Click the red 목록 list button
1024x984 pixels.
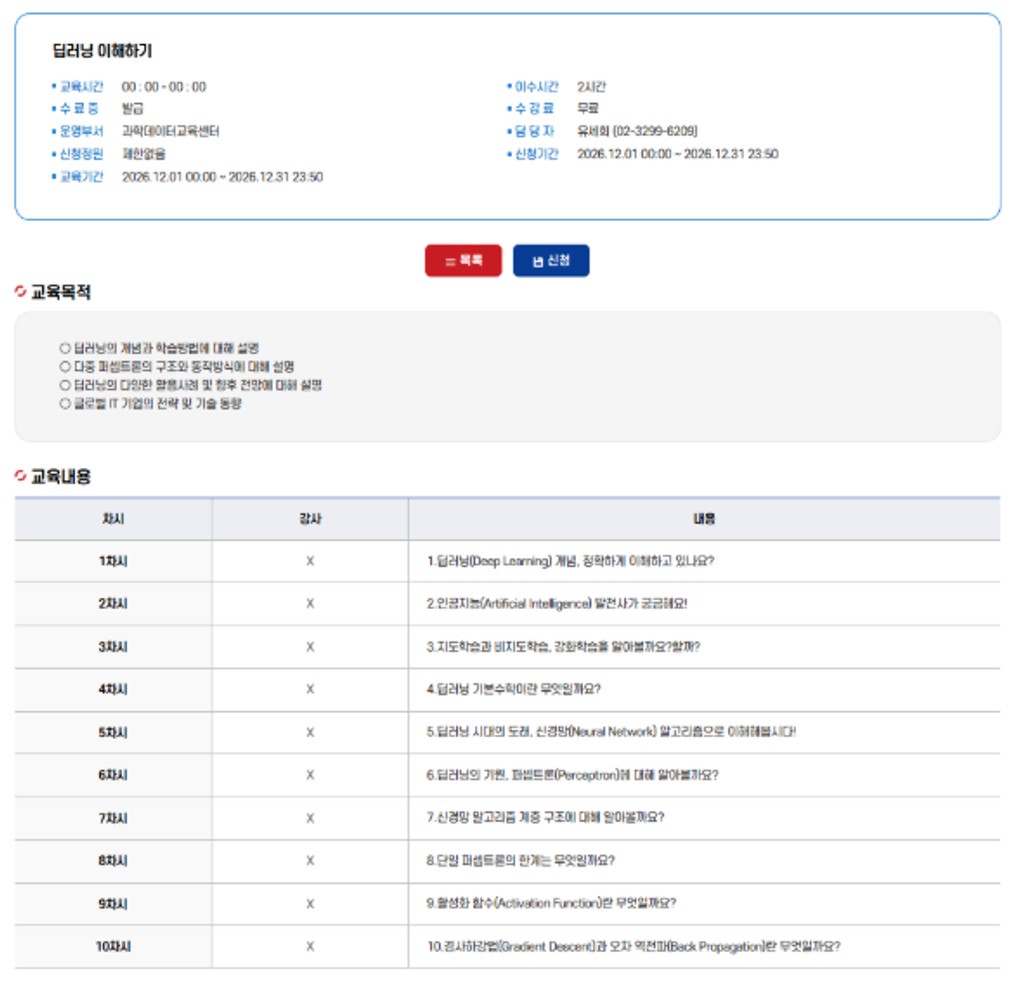(x=463, y=261)
